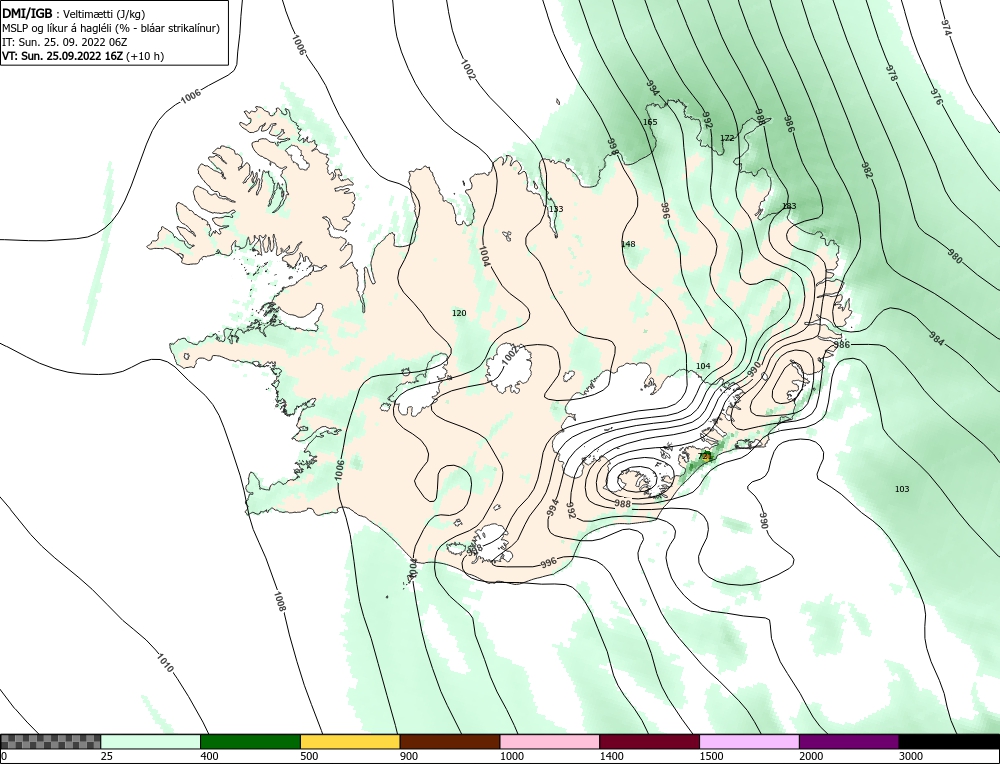1000x764 pixels.
Task: Click the light green 25–400 legend swatch
Action: tap(151, 742)
